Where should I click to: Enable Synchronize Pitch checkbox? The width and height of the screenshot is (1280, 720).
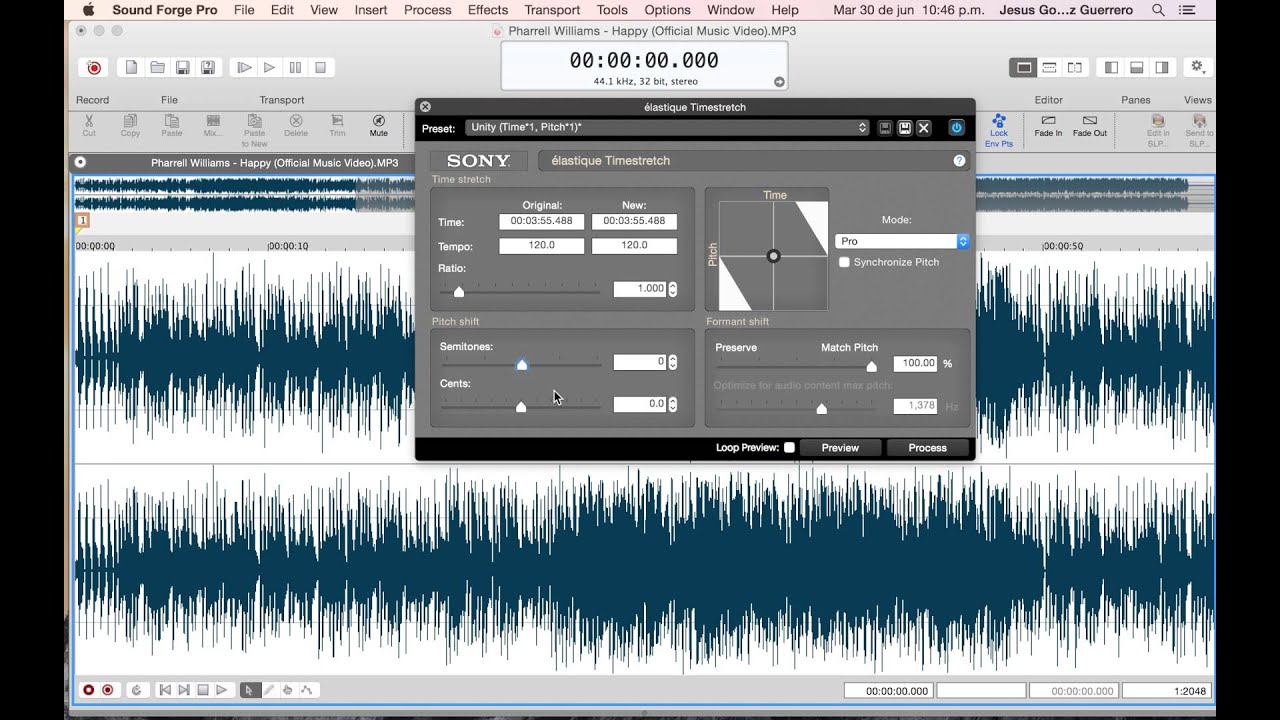click(845, 262)
